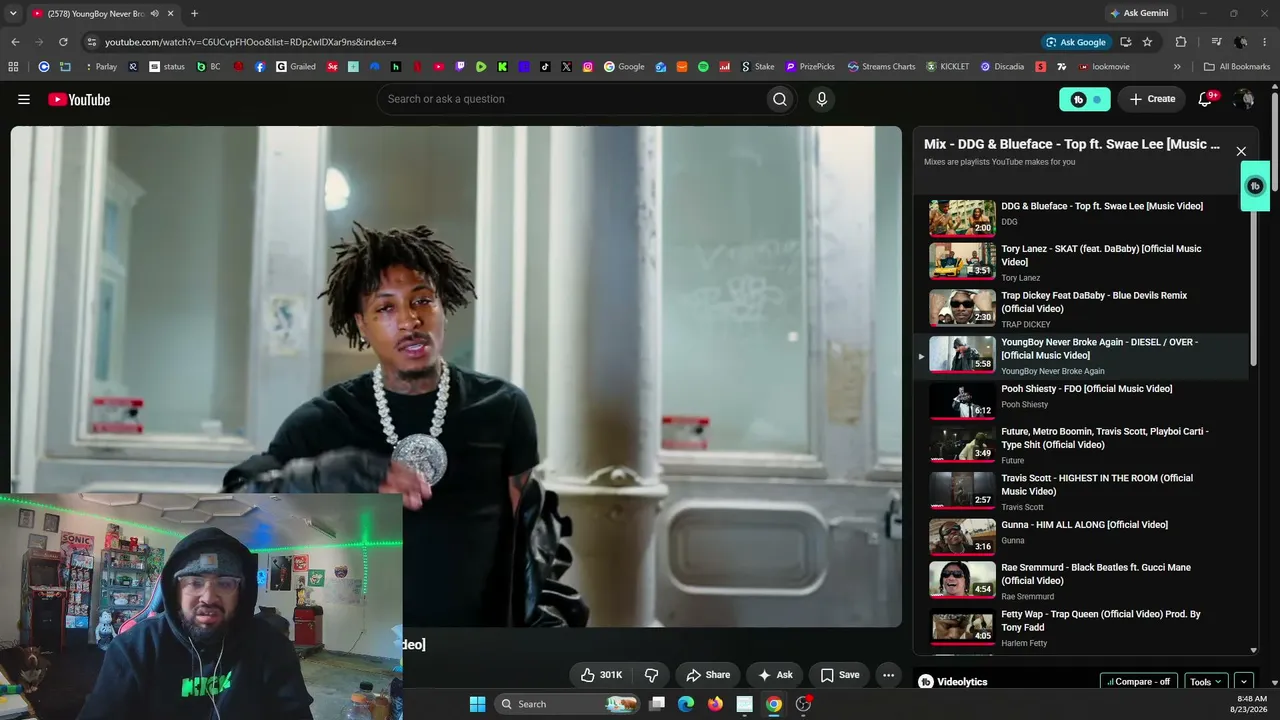This screenshot has width=1280, height=720.
Task: Open the Tools dropdown in Videolytics
Action: click(1206, 682)
